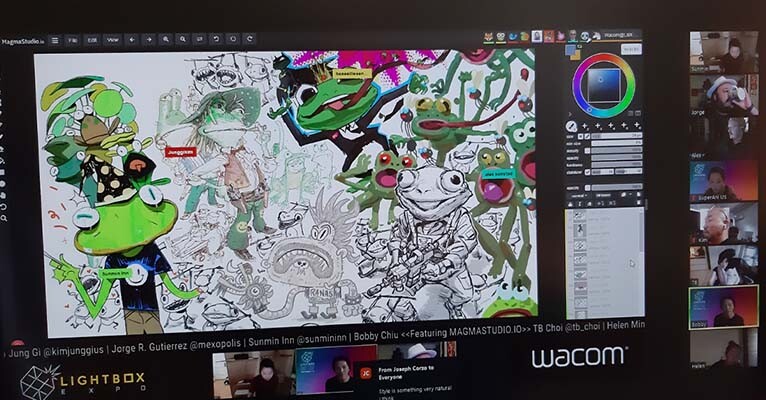Select the unicorn user avatar
This screenshot has height=400, width=766.
596,36
